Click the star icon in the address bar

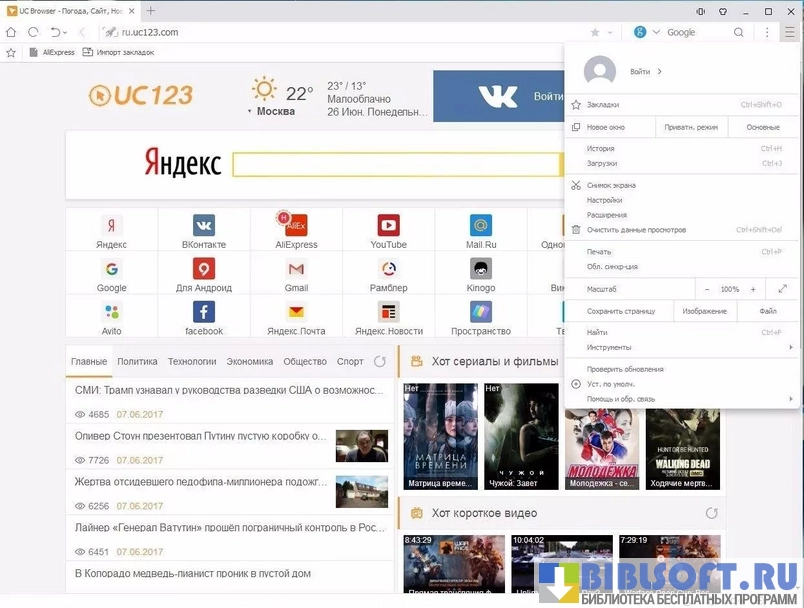pyautogui.click(x=595, y=32)
